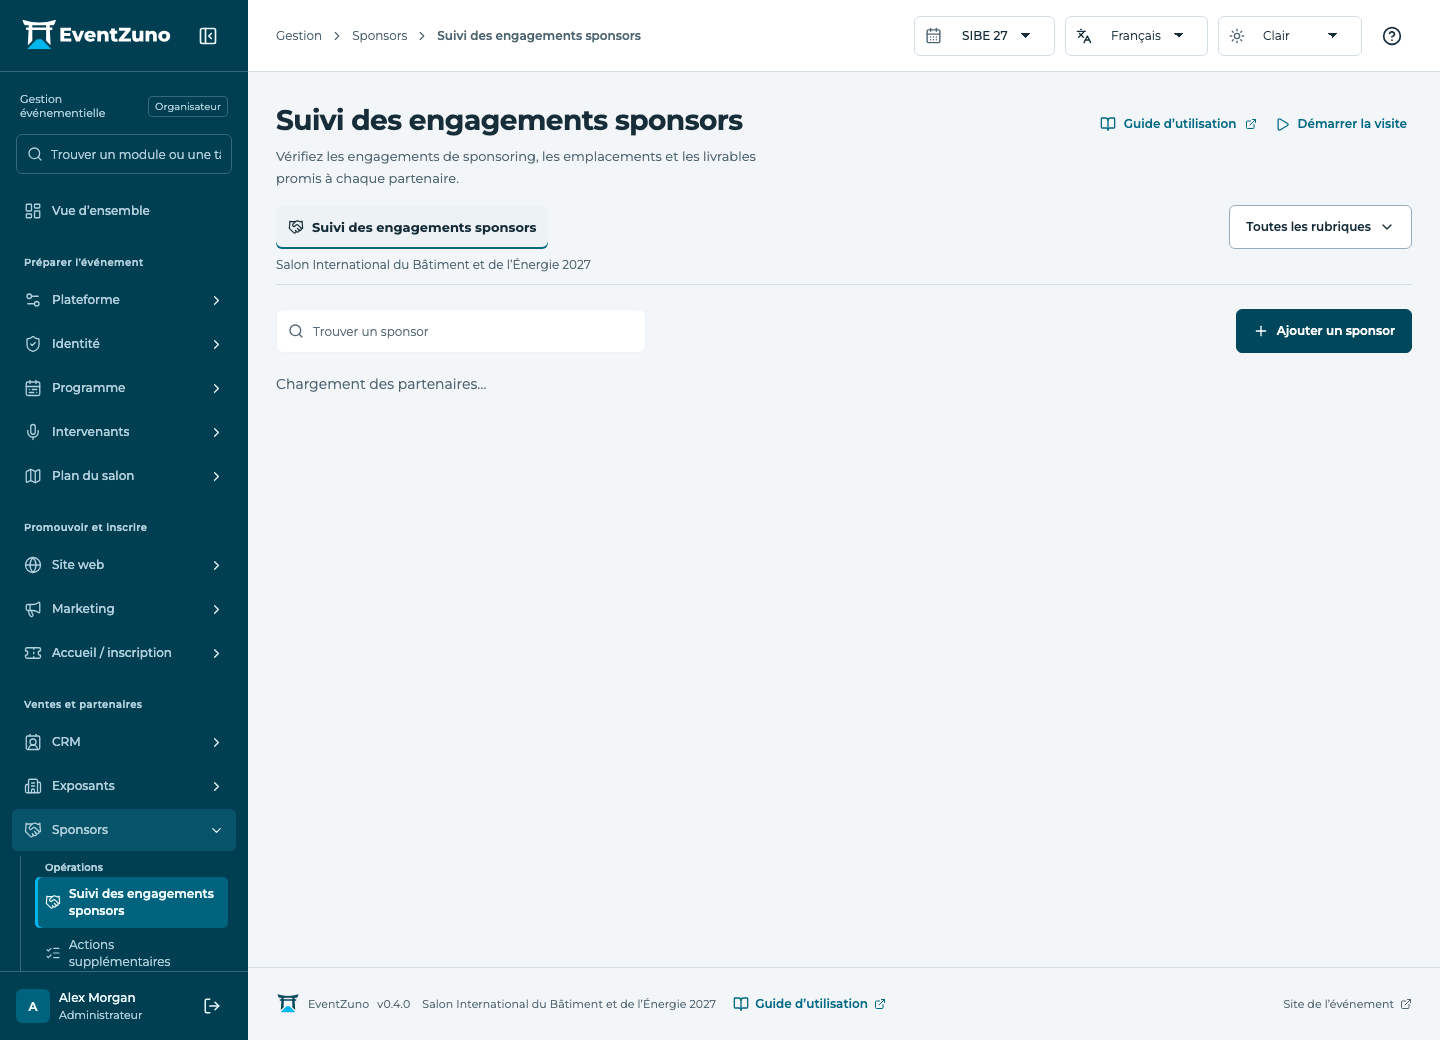Click the Organisateur role badge

point(188,107)
